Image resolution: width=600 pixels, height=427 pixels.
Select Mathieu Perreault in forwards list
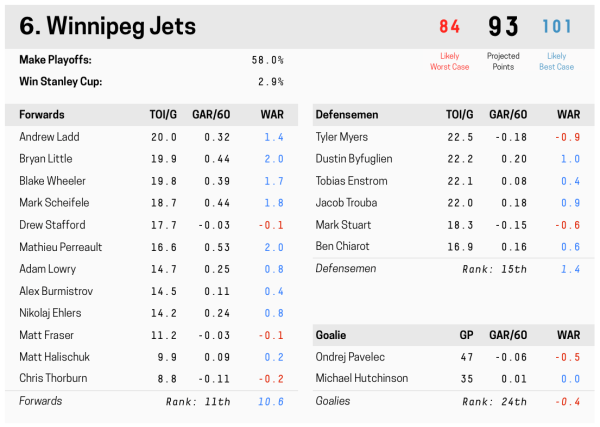click(x=59, y=247)
